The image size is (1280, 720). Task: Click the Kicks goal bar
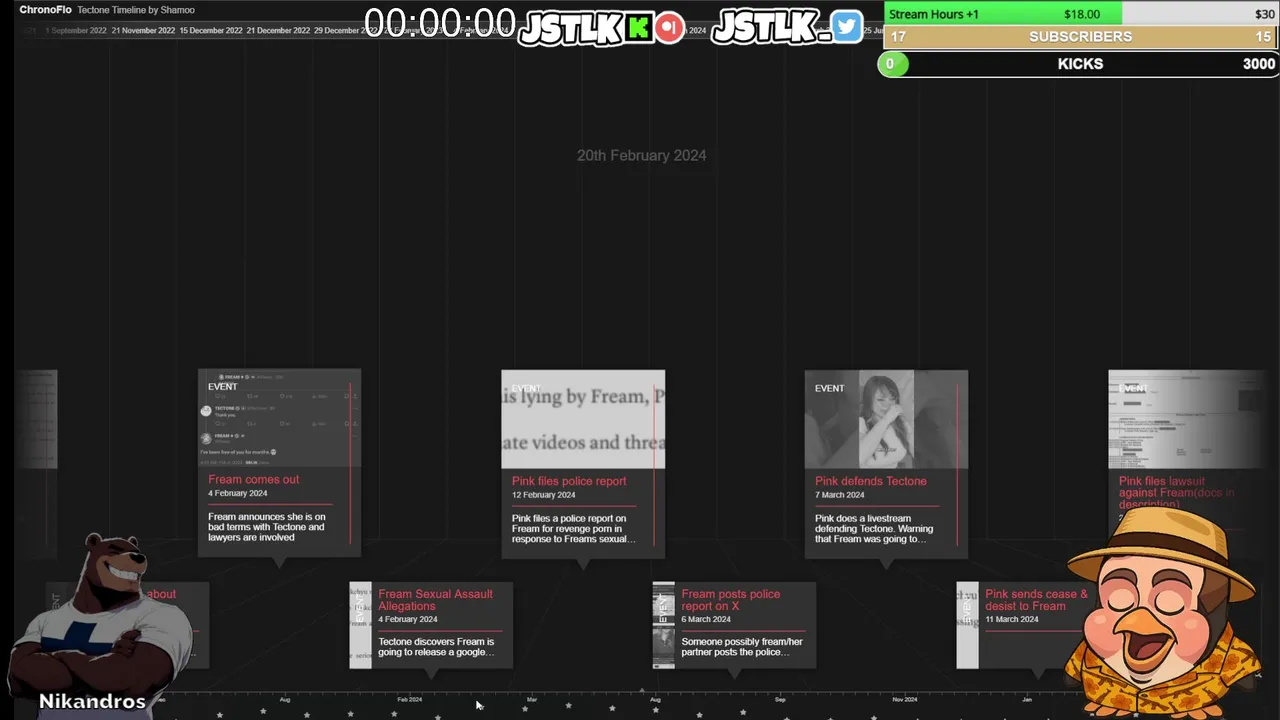(1081, 64)
